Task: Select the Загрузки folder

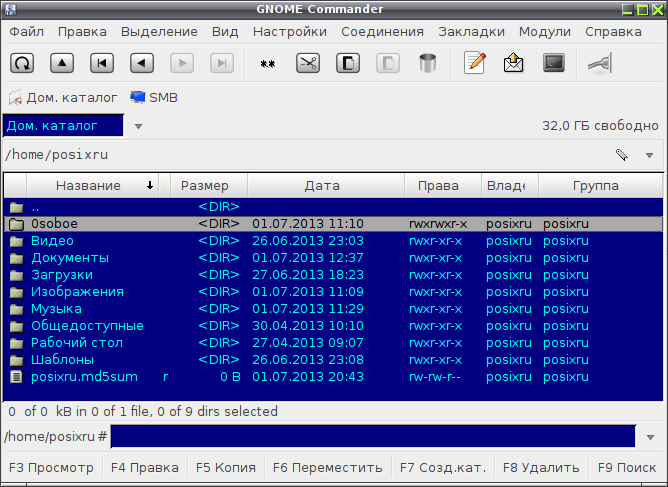Action: click(x=333, y=275)
